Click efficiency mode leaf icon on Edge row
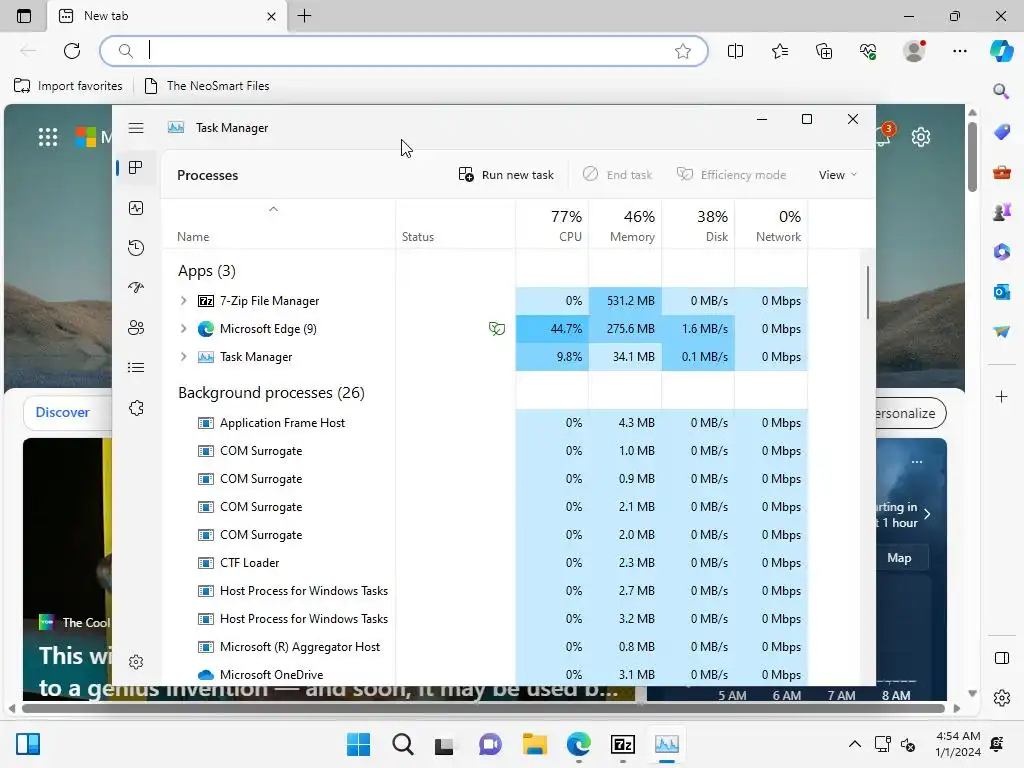This screenshot has width=1024, height=768. pyautogui.click(x=497, y=328)
